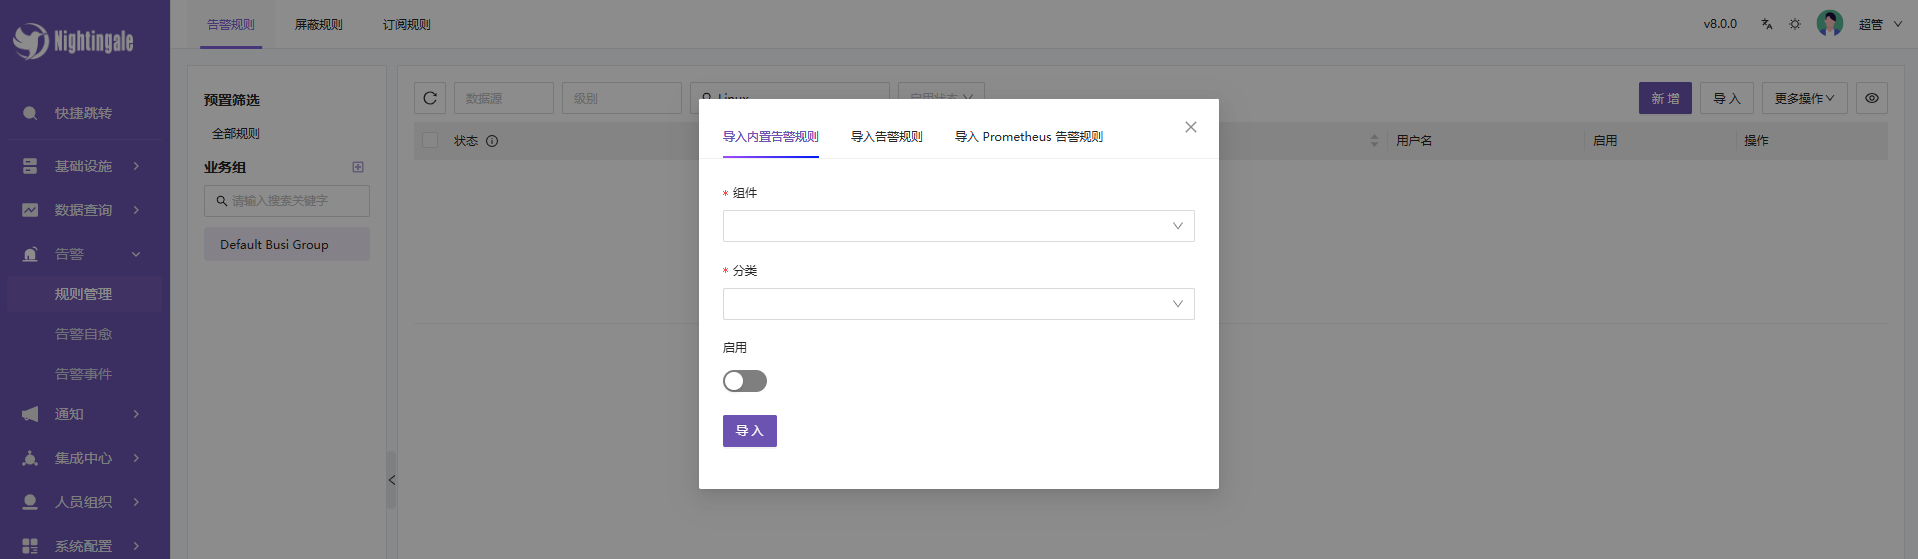The width and height of the screenshot is (1918, 559).
Task: Click the eye icon for column display
Action: click(1872, 98)
